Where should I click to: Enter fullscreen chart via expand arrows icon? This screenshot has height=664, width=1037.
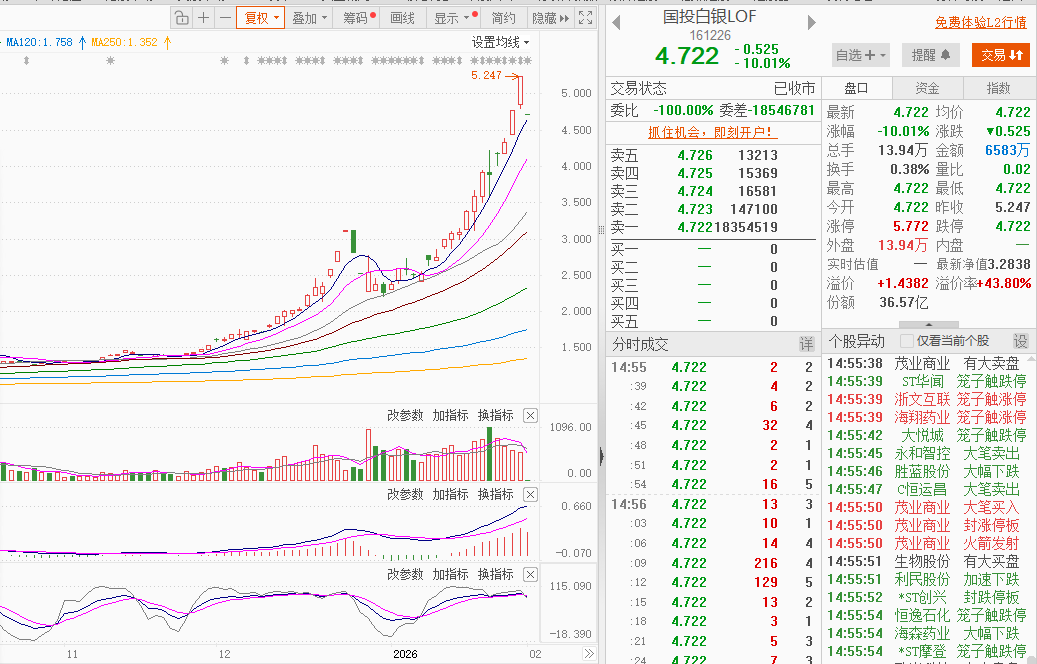586,18
